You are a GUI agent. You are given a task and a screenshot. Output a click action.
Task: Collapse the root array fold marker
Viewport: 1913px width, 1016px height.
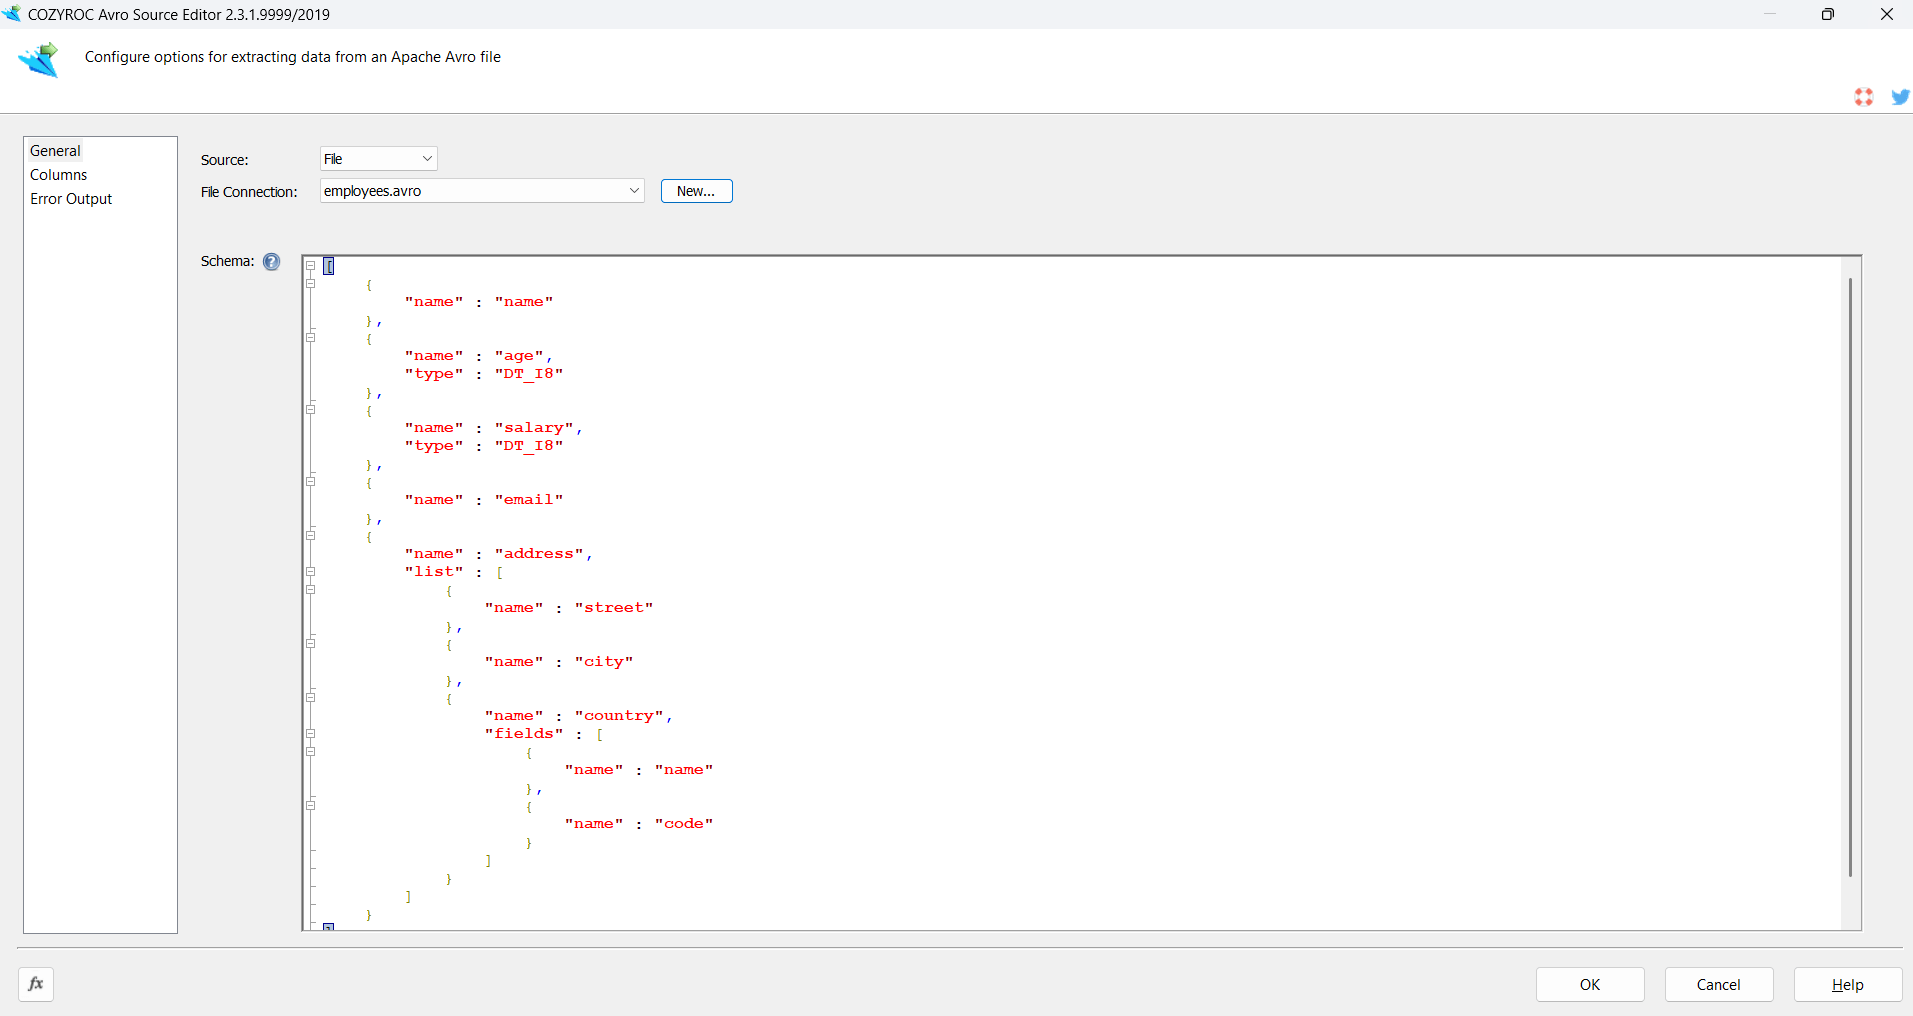point(311,266)
